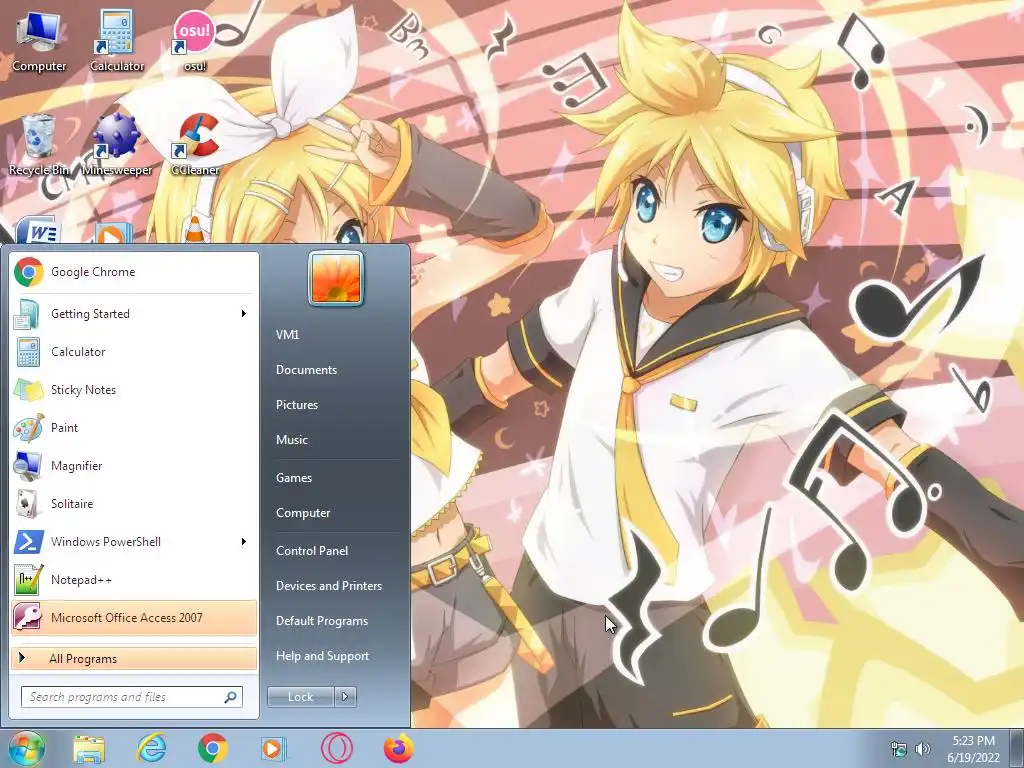Select Notepad++ from Start menu
Image resolution: width=1024 pixels, height=768 pixels.
point(134,579)
